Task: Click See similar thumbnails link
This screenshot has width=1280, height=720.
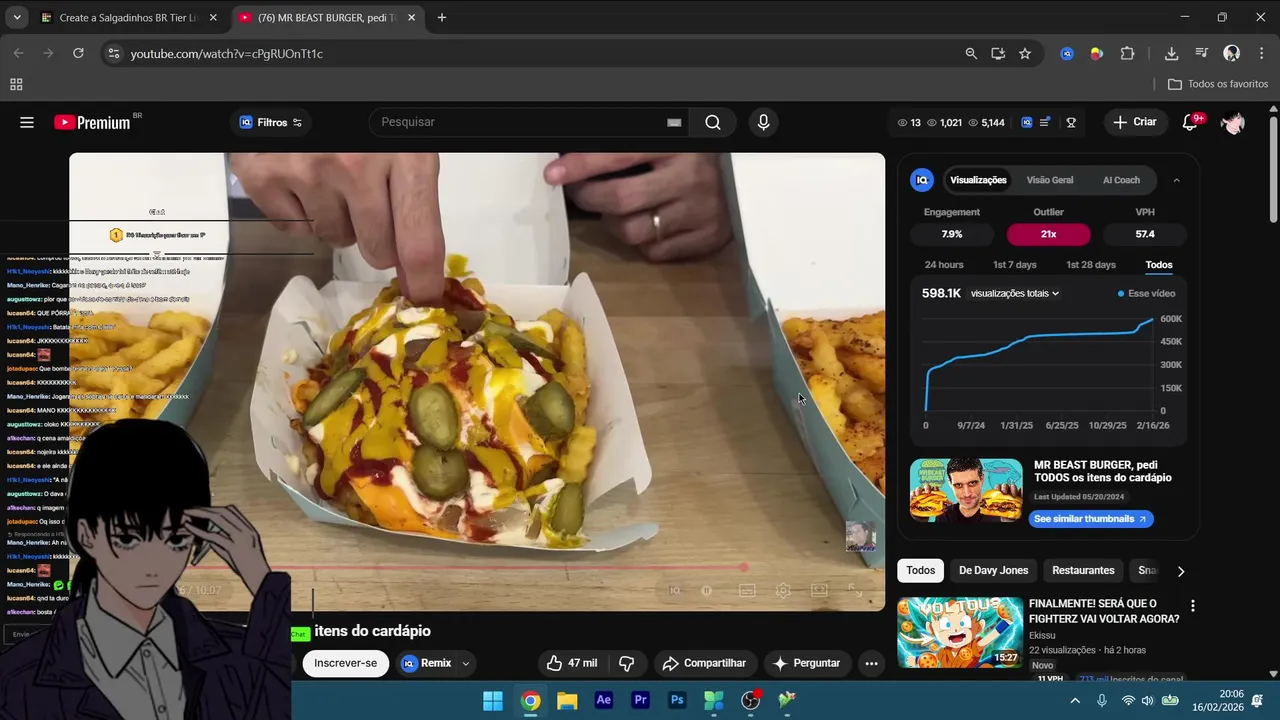Action: point(1091,519)
